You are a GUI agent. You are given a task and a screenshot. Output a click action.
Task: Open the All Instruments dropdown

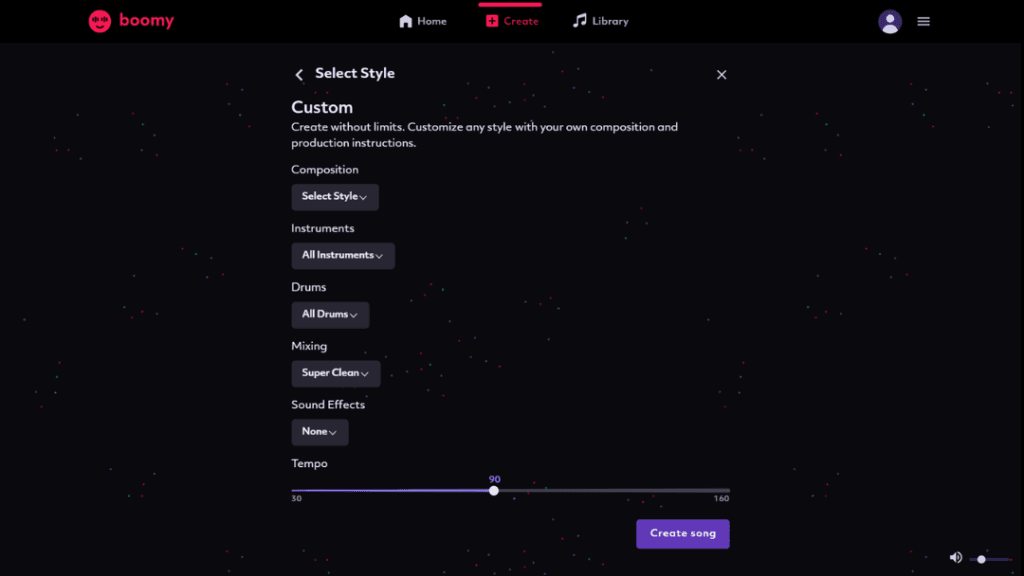[343, 255]
